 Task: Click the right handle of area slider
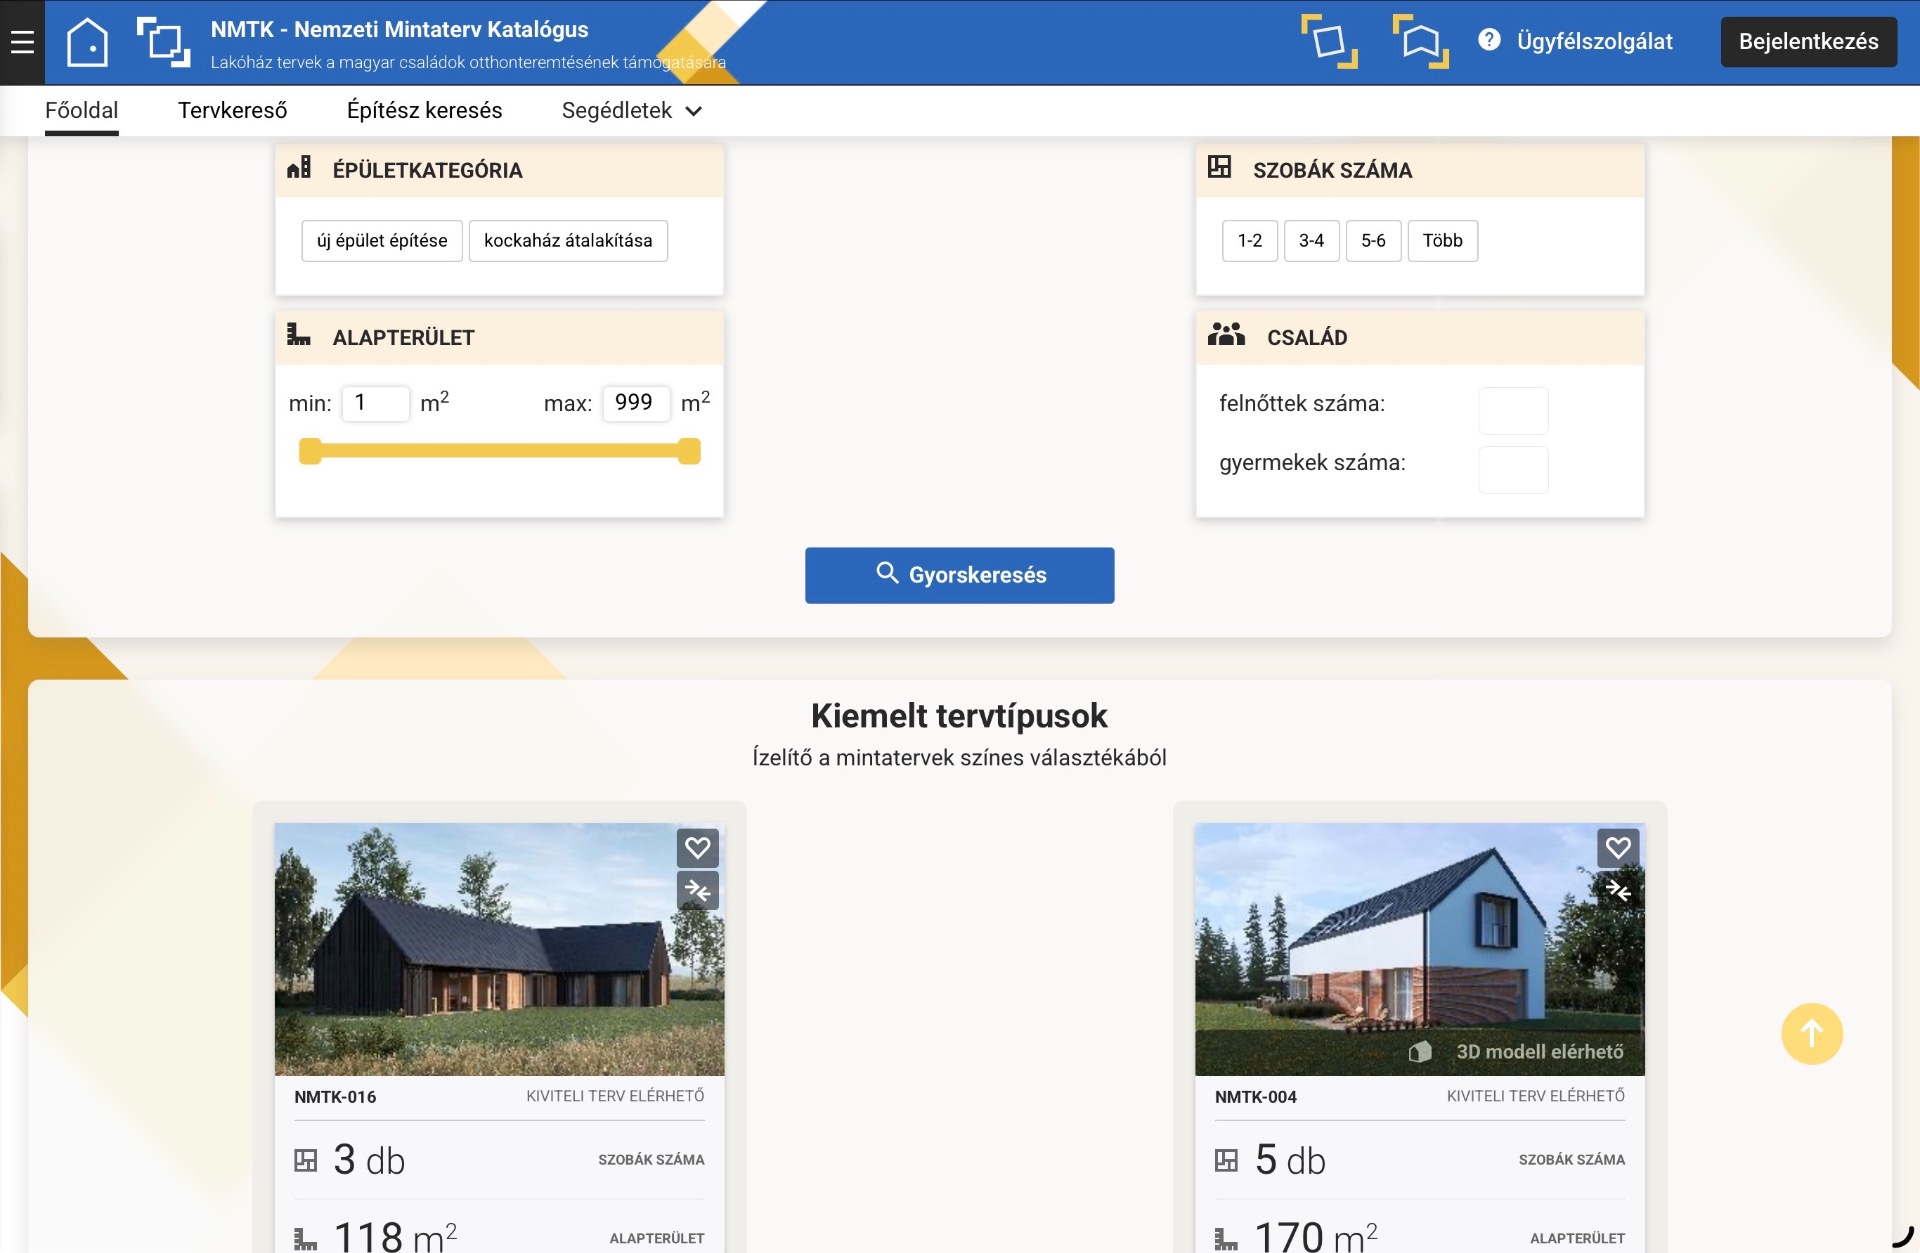[x=689, y=452]
